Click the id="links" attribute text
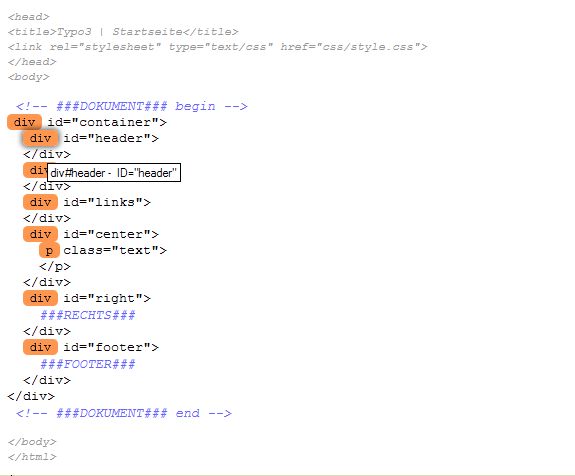Image resolution: width=575 pixels, height=476 pixels. (x=107, y=202)
